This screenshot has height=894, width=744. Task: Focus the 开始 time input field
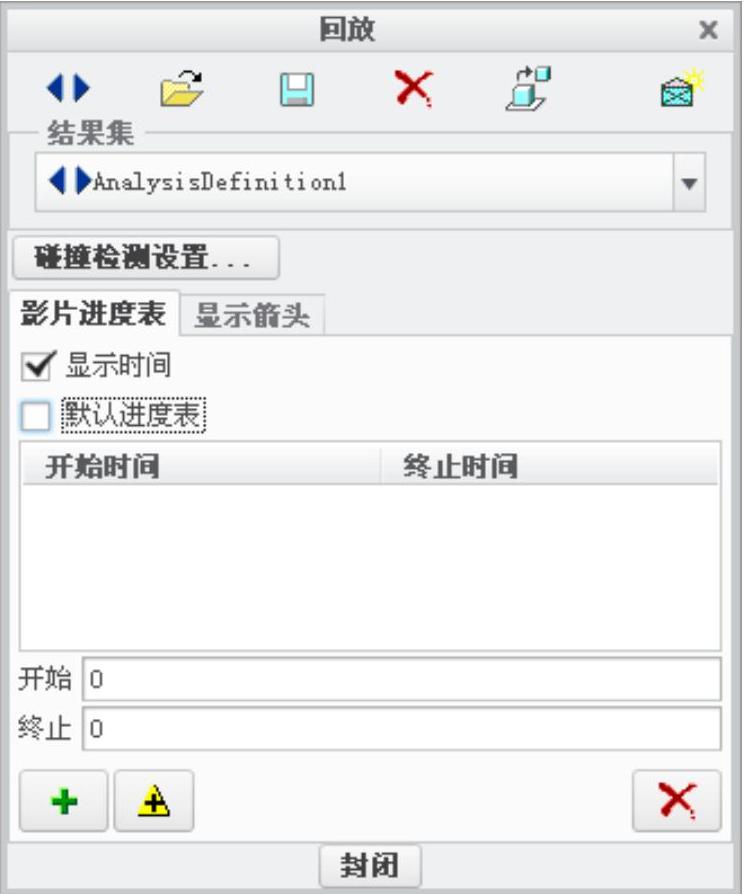[402, 679]
